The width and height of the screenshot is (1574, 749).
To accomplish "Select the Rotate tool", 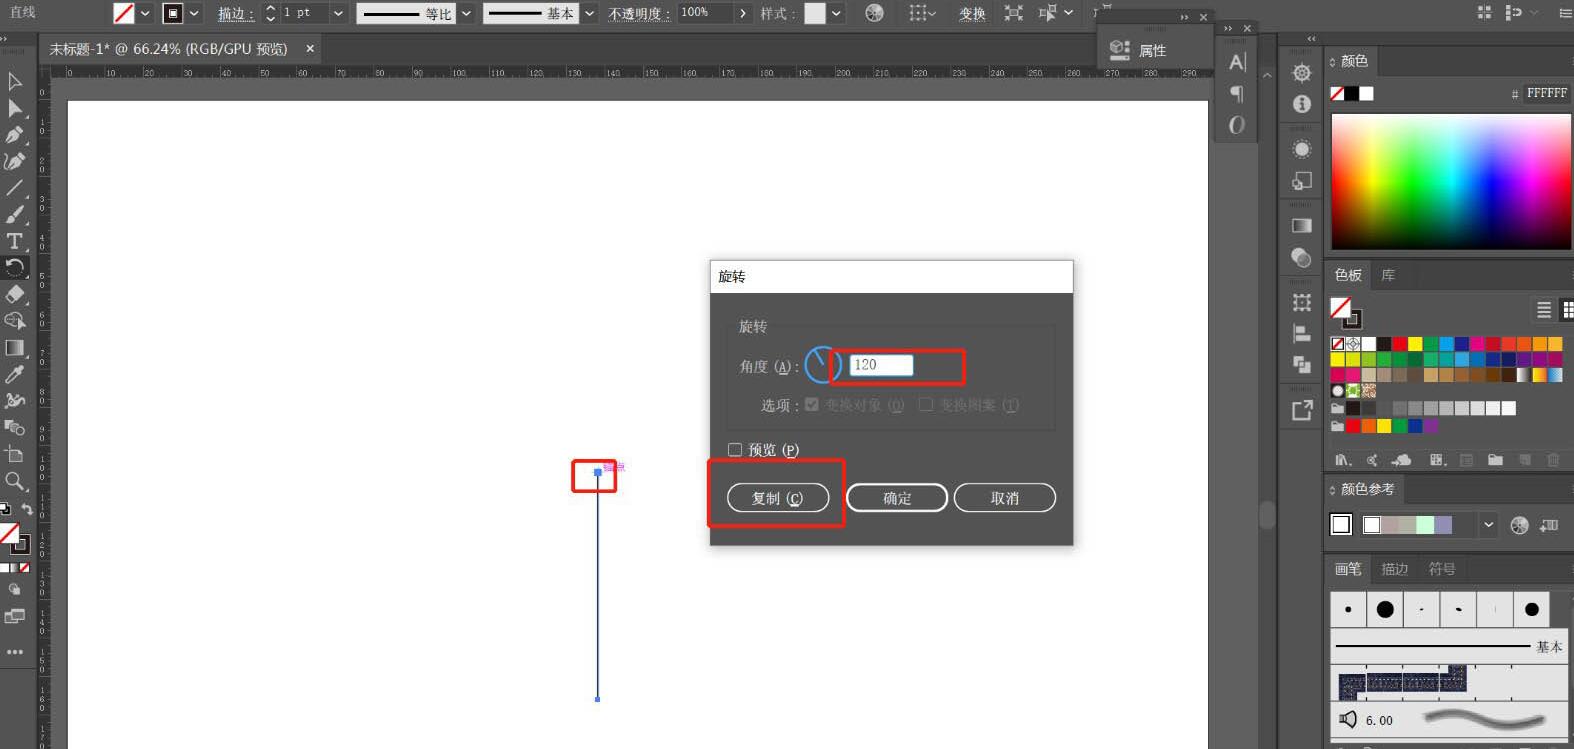I will [x=15, y=267].
